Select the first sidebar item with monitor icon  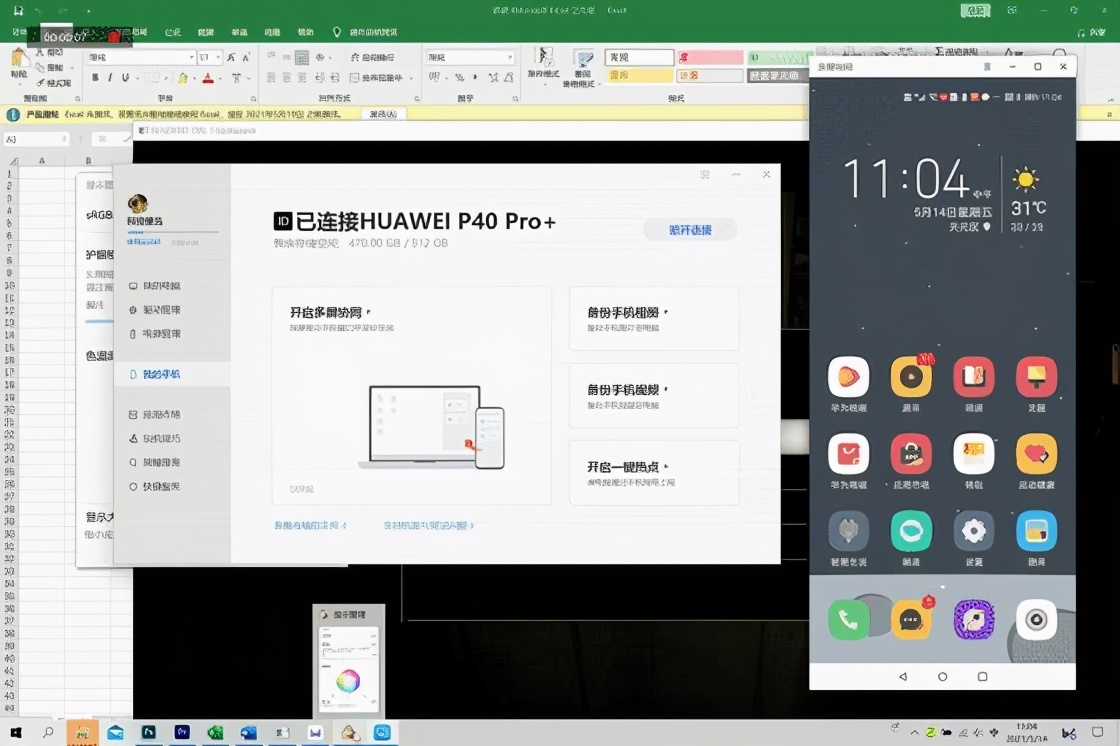(172, 286)
